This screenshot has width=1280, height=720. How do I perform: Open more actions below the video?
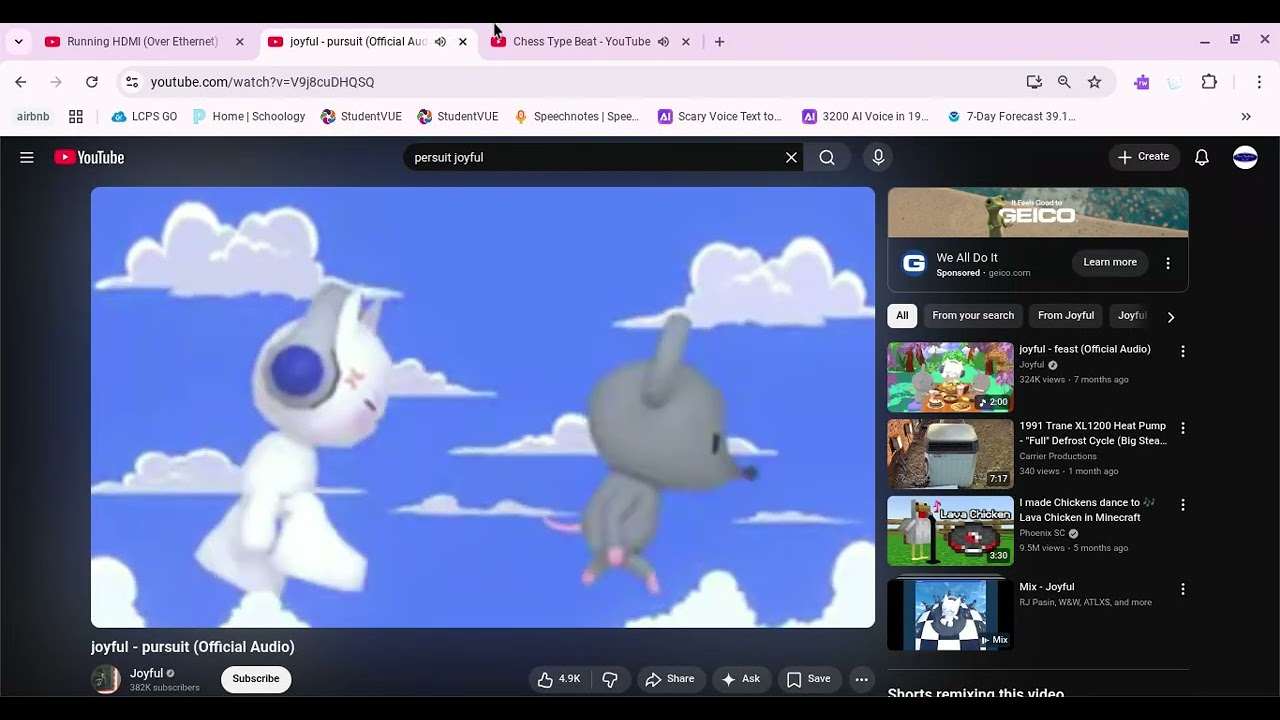(861, 679)
